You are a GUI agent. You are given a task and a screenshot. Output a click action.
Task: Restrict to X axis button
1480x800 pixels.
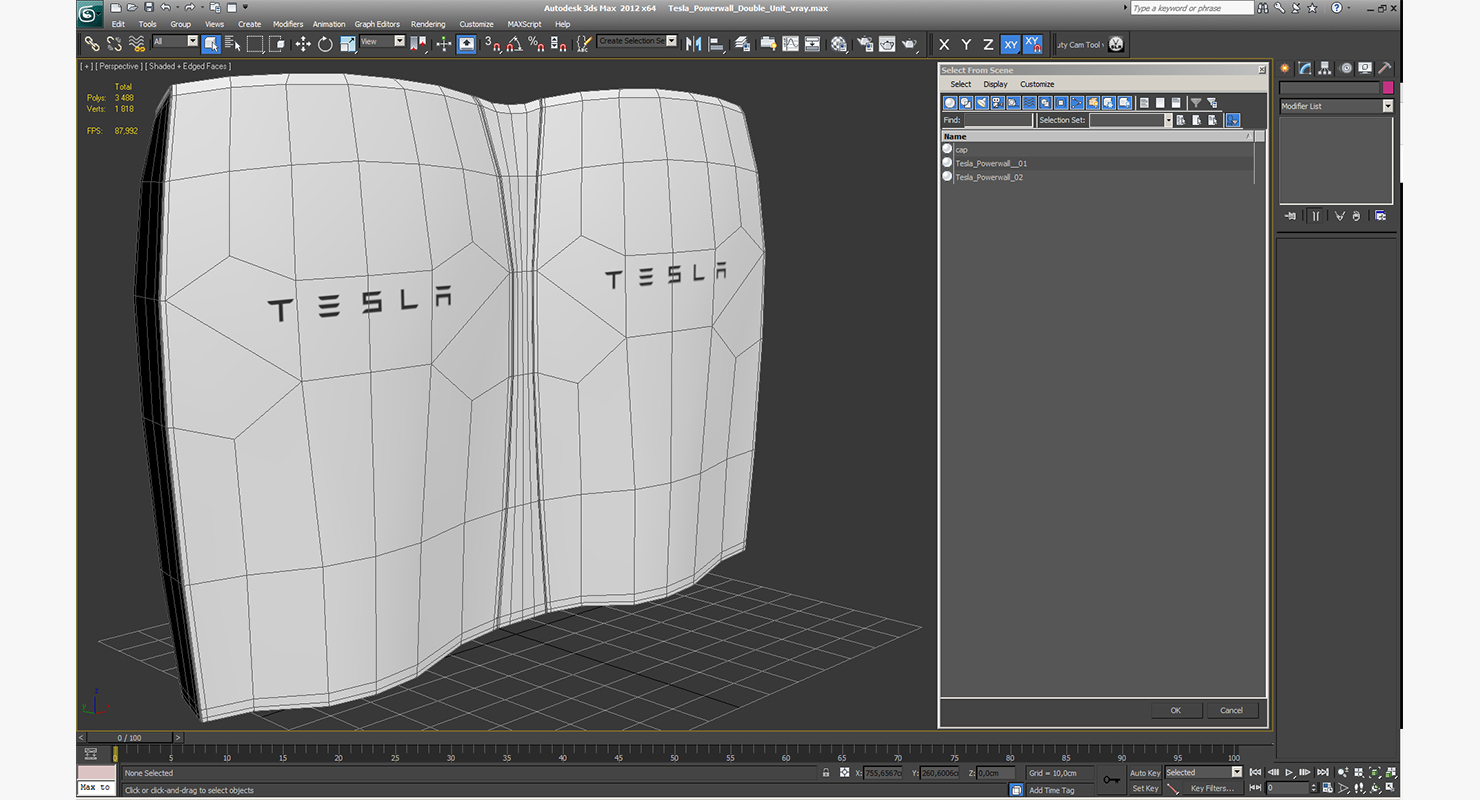tap(944, 44)
